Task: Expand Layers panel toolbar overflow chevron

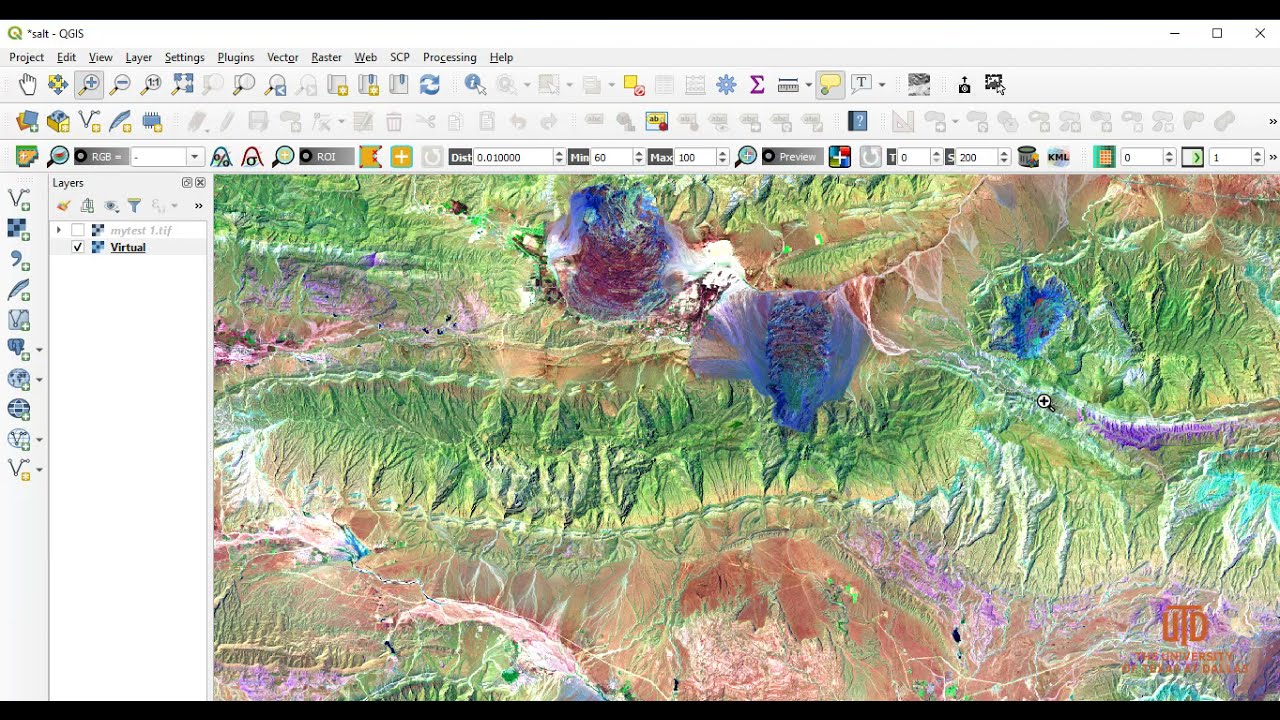Action: (x=198, y=206)
